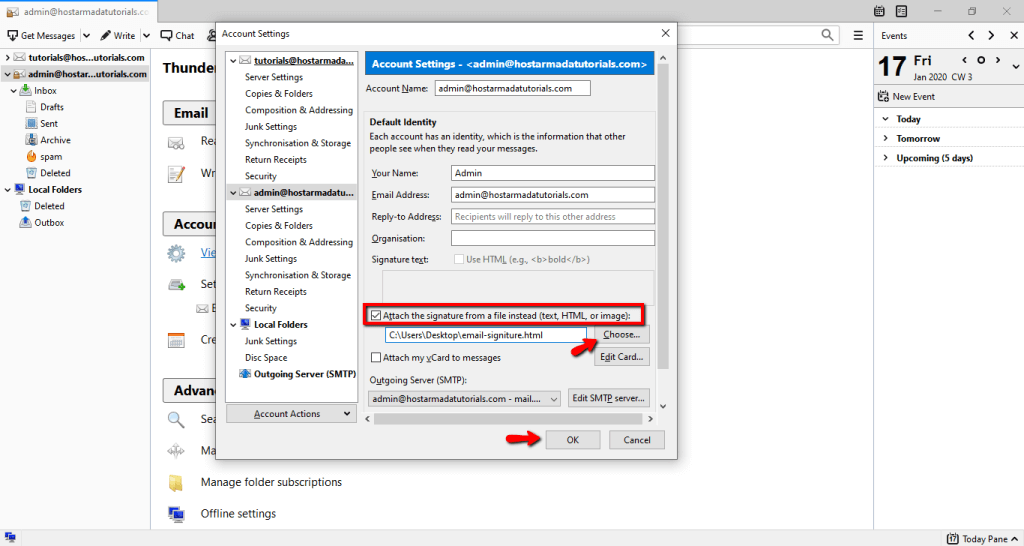This screenshot has height=546, width=1024.
Task: Collapse admin account in folder pane
Action: 7,74
